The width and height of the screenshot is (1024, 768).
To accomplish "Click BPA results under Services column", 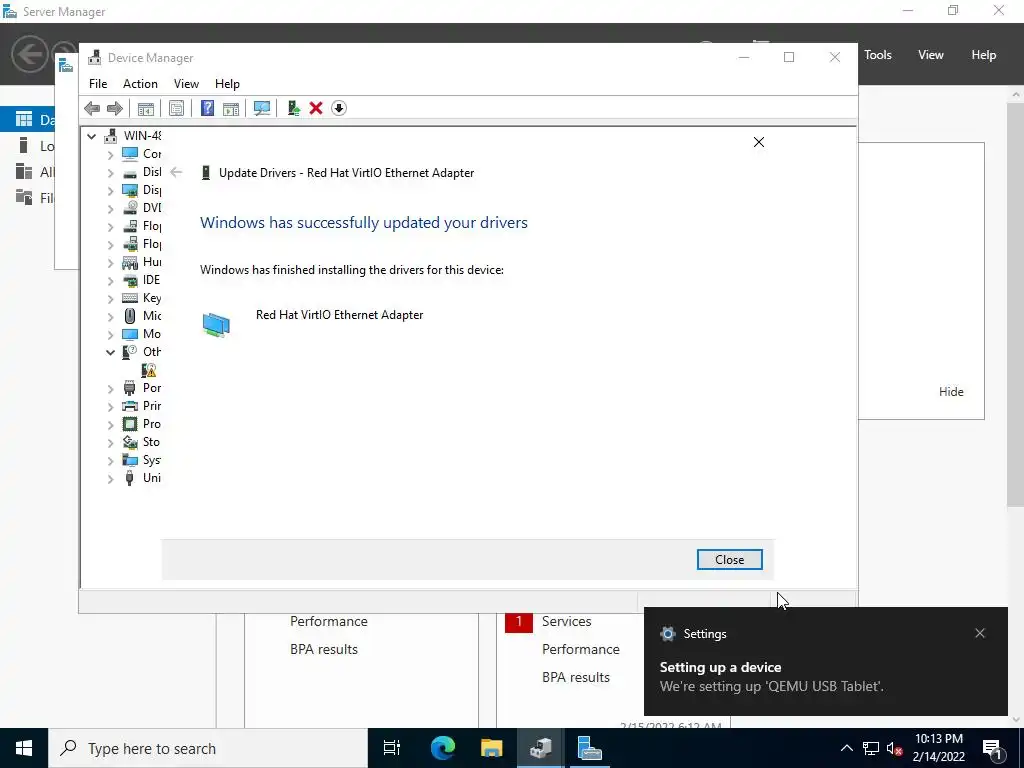I will [575, 678].
